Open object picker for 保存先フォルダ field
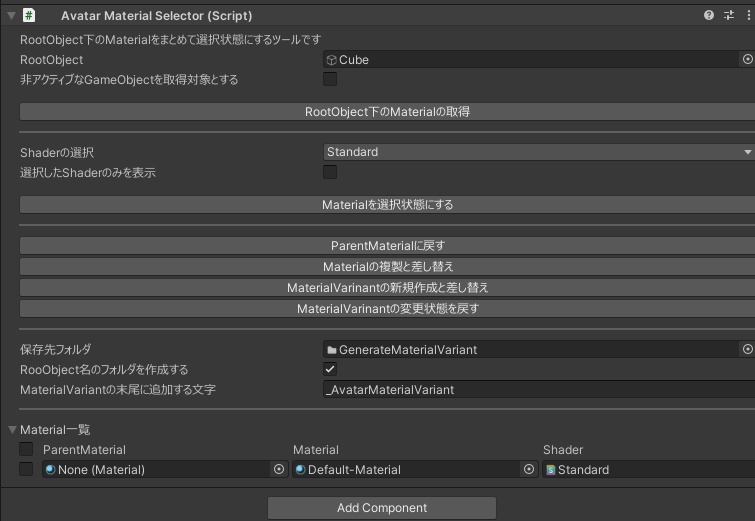Image resolution: width=755 pixels, height=521 pixels. [x=747, y=349]
